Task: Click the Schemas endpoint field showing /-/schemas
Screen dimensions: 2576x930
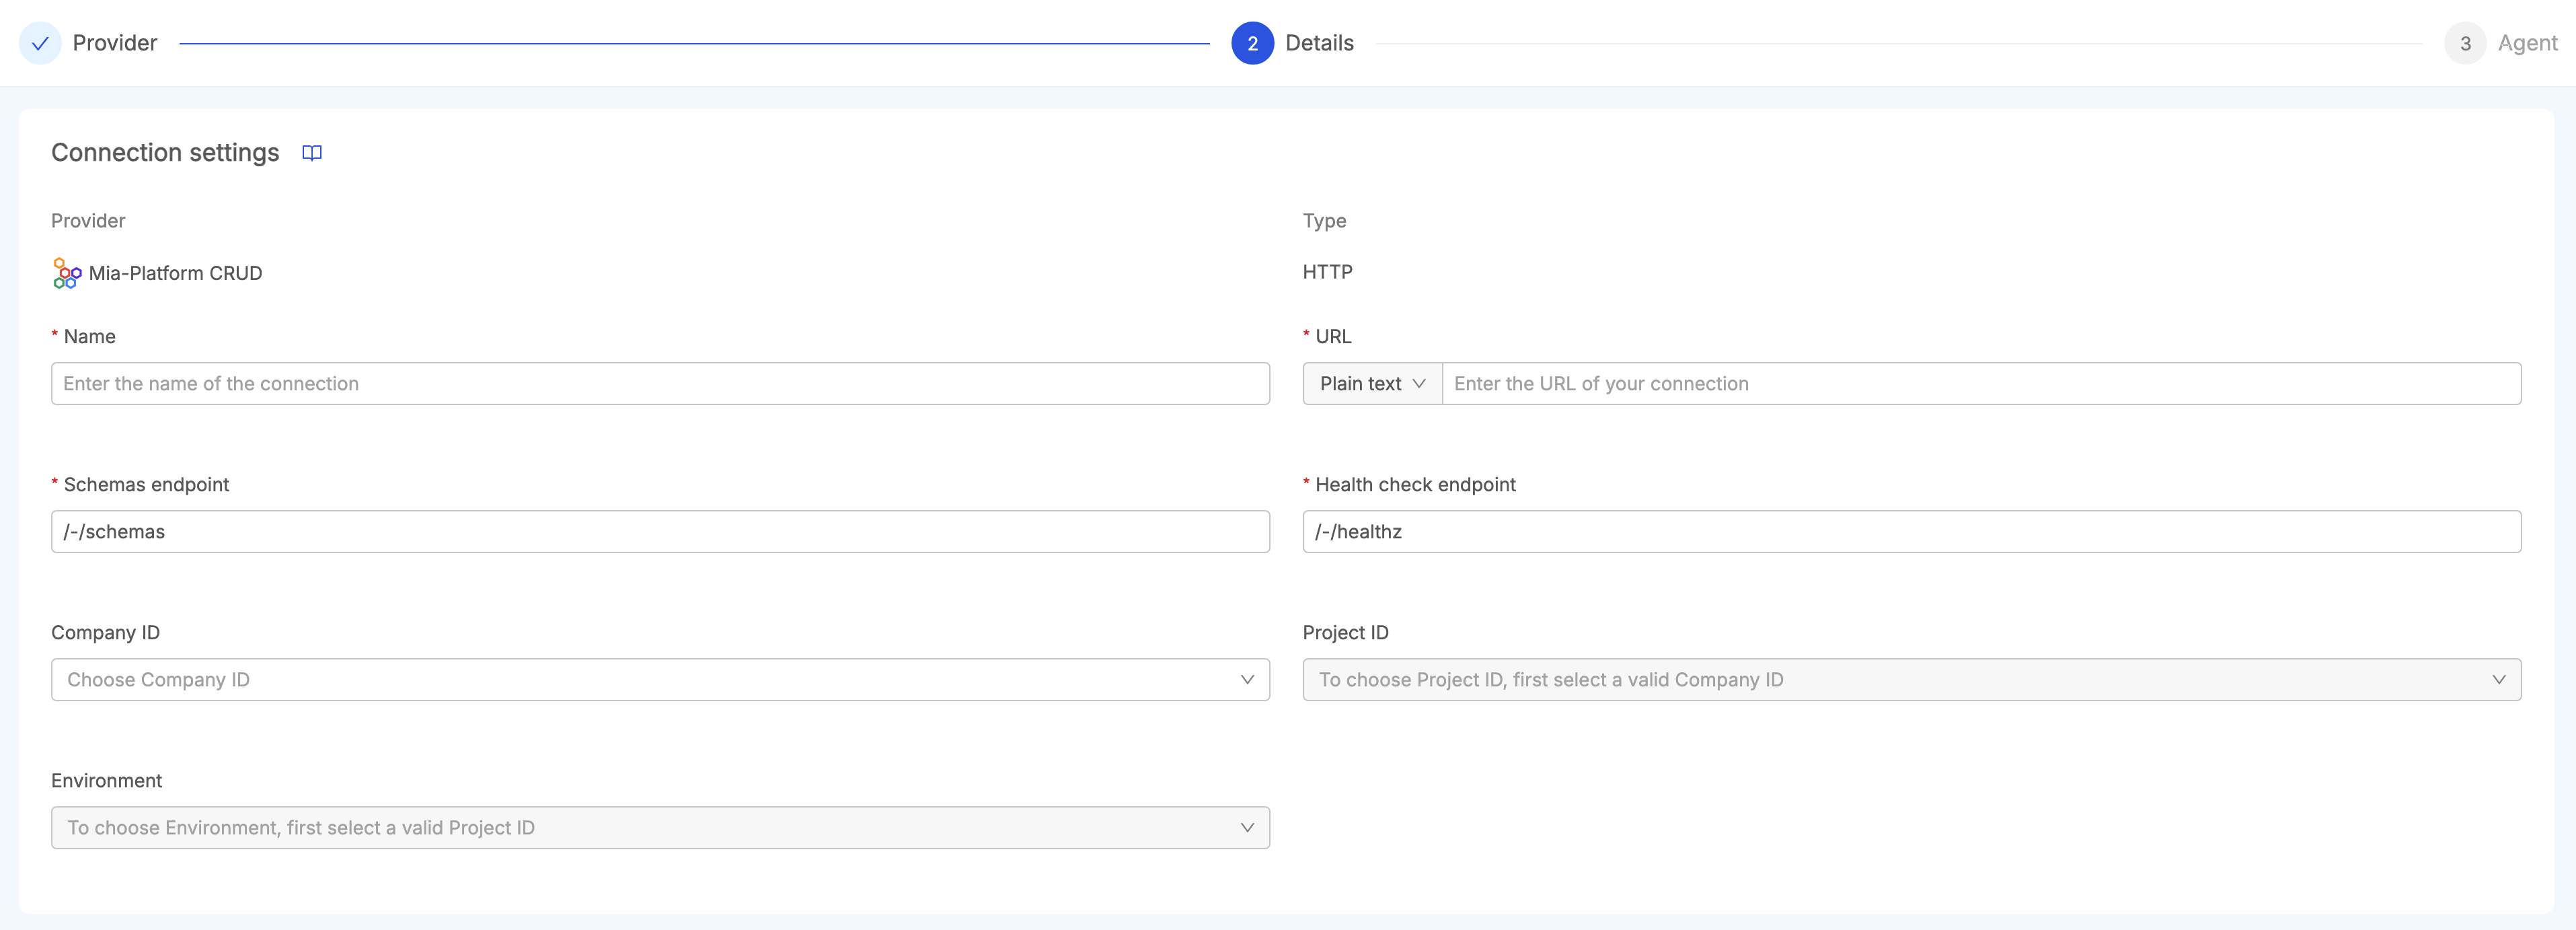Action: (x=660, y=531)
